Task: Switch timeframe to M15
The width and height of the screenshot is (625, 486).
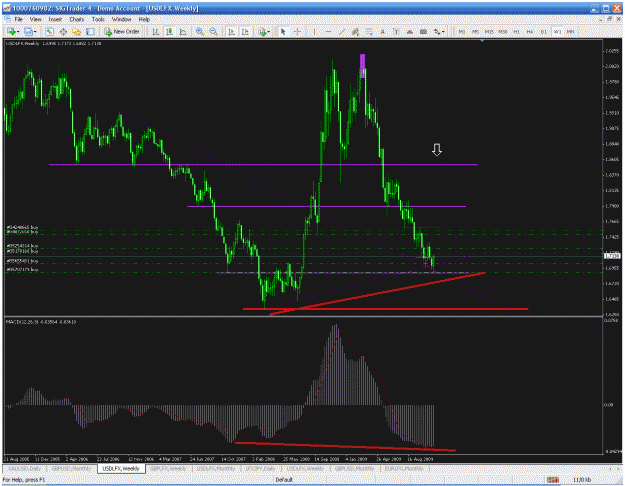Action: tap(489, 31)
